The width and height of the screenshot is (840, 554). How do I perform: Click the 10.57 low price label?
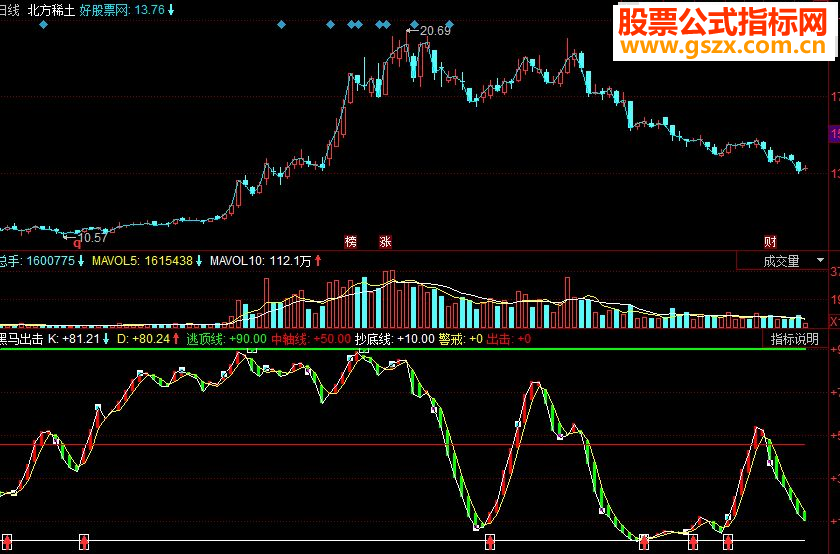tap(92, 237)
